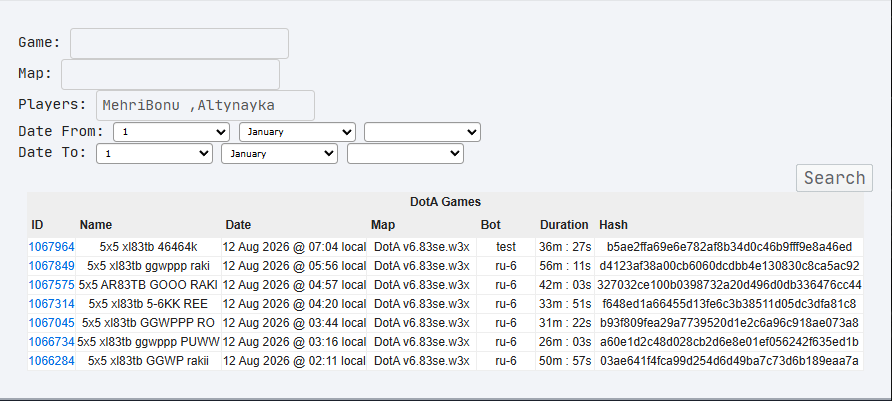Image resolution: width=892 pixels, height=401 pixels.
Task: Select game name '5x5 xl83tb 5-6KK REE'
Action: (148, 304)
